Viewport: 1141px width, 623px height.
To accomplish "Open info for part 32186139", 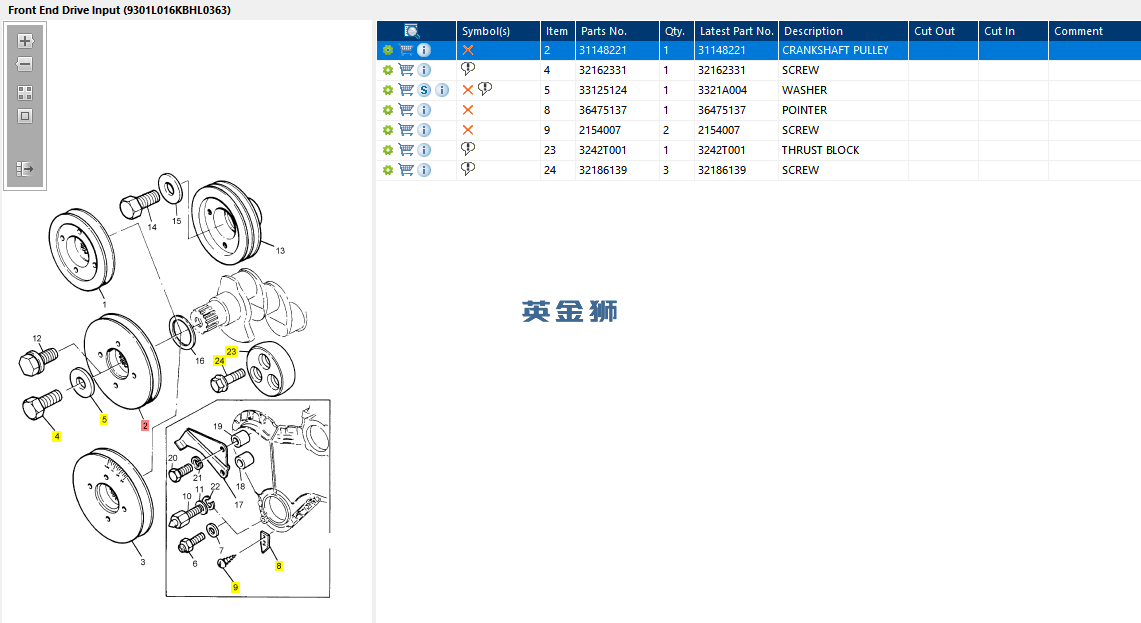I will click(424, 170).
